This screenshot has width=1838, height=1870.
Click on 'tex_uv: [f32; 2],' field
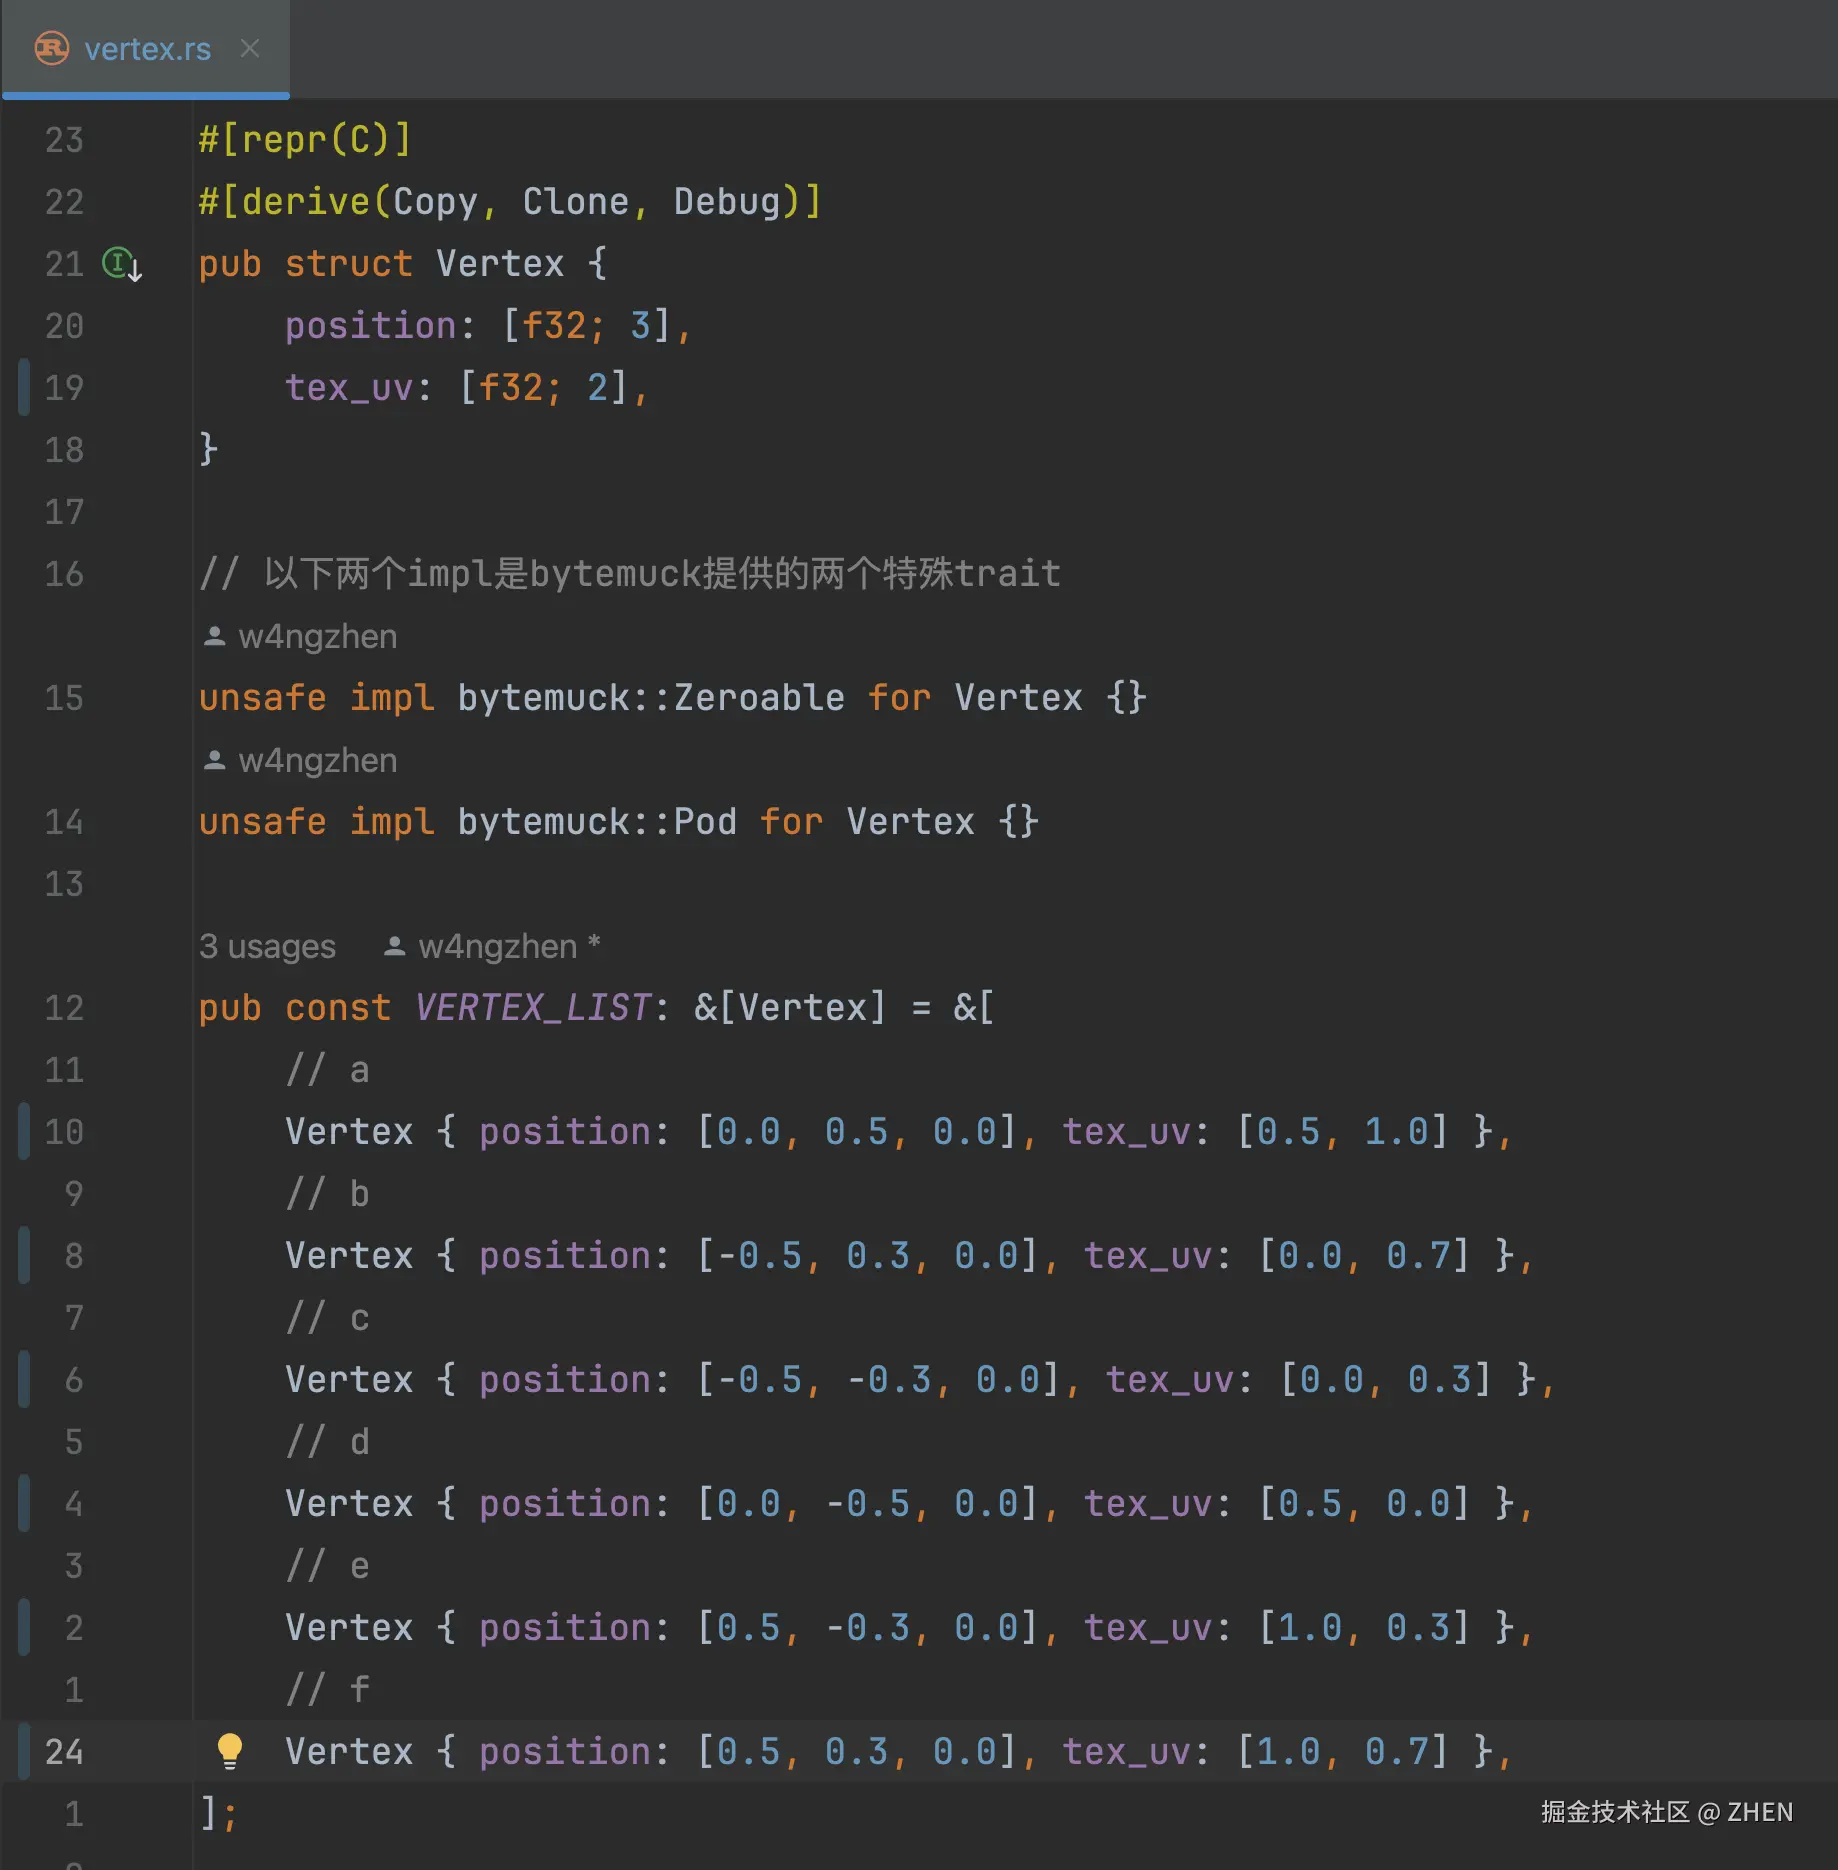tap(467, 388)
